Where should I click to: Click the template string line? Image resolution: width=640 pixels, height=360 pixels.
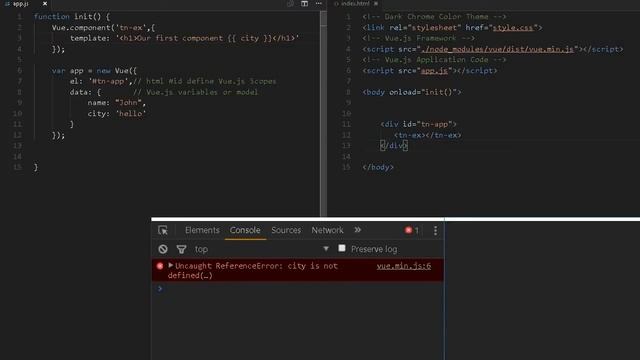(184, 38)
